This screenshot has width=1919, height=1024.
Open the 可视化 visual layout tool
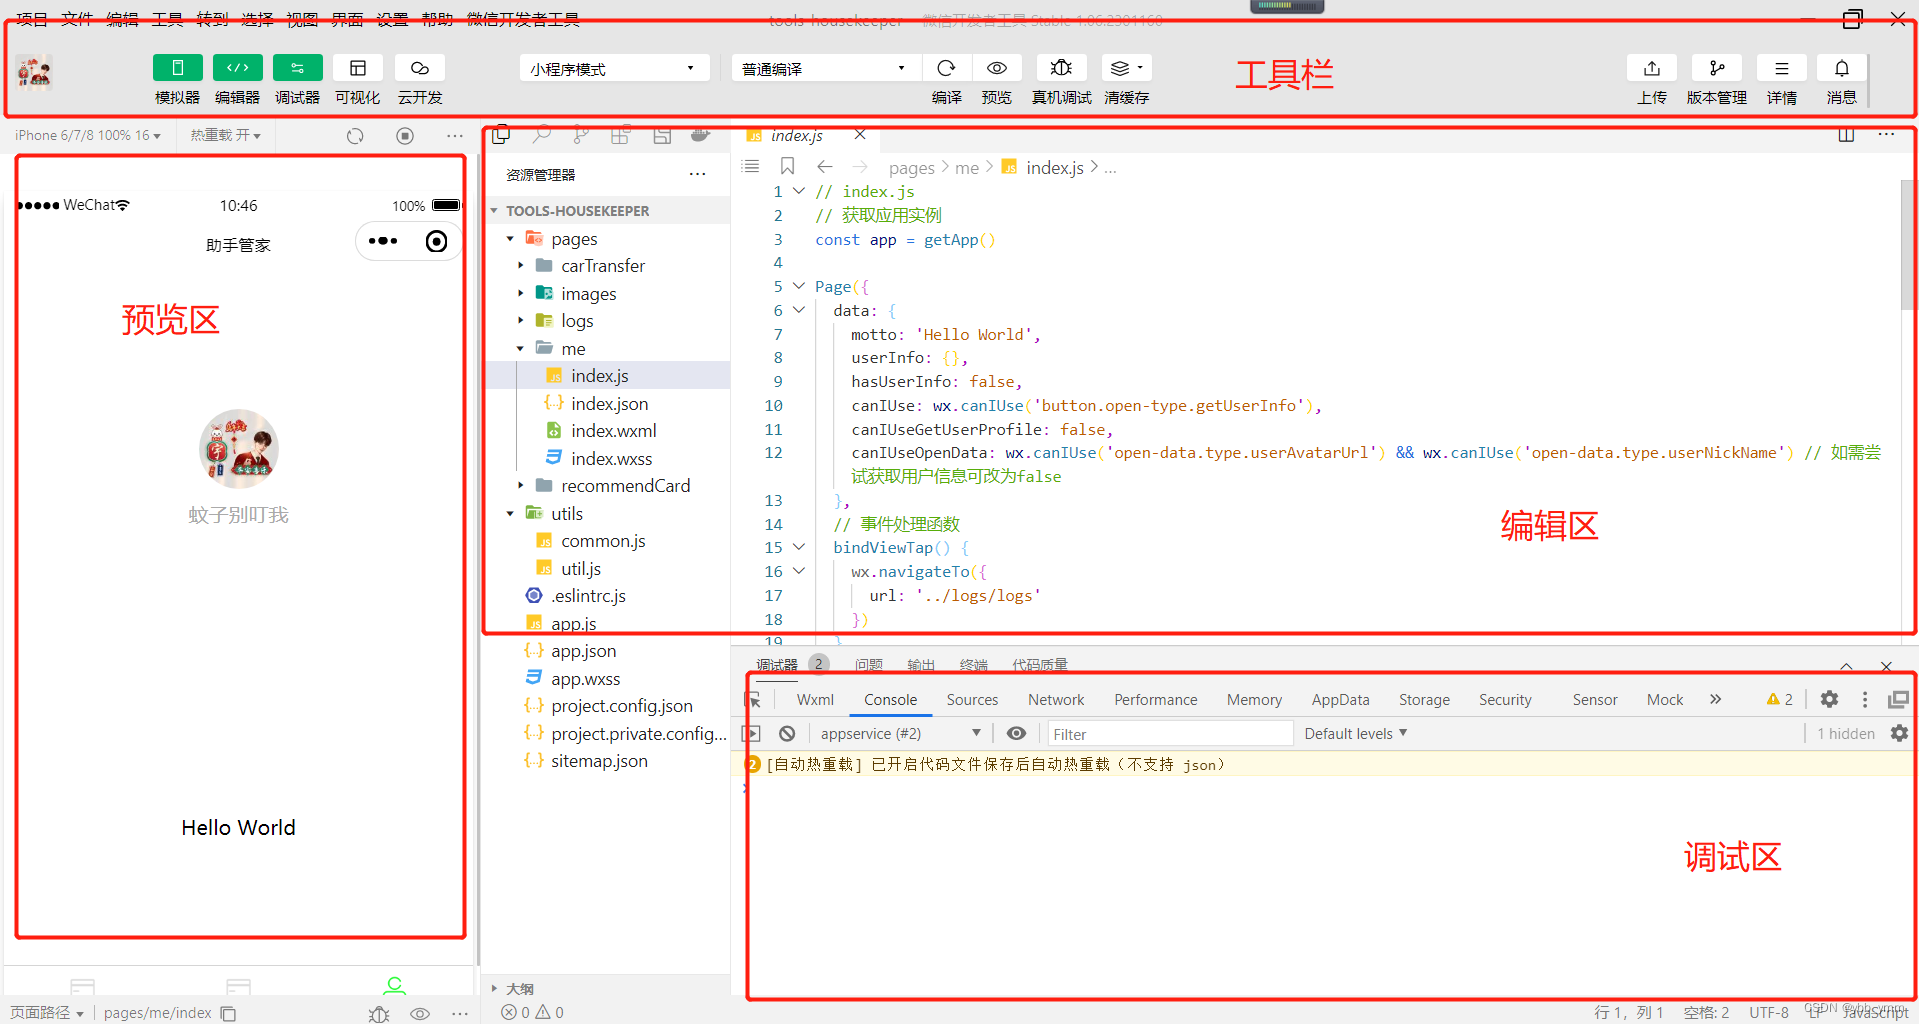[x=357, y=68]
